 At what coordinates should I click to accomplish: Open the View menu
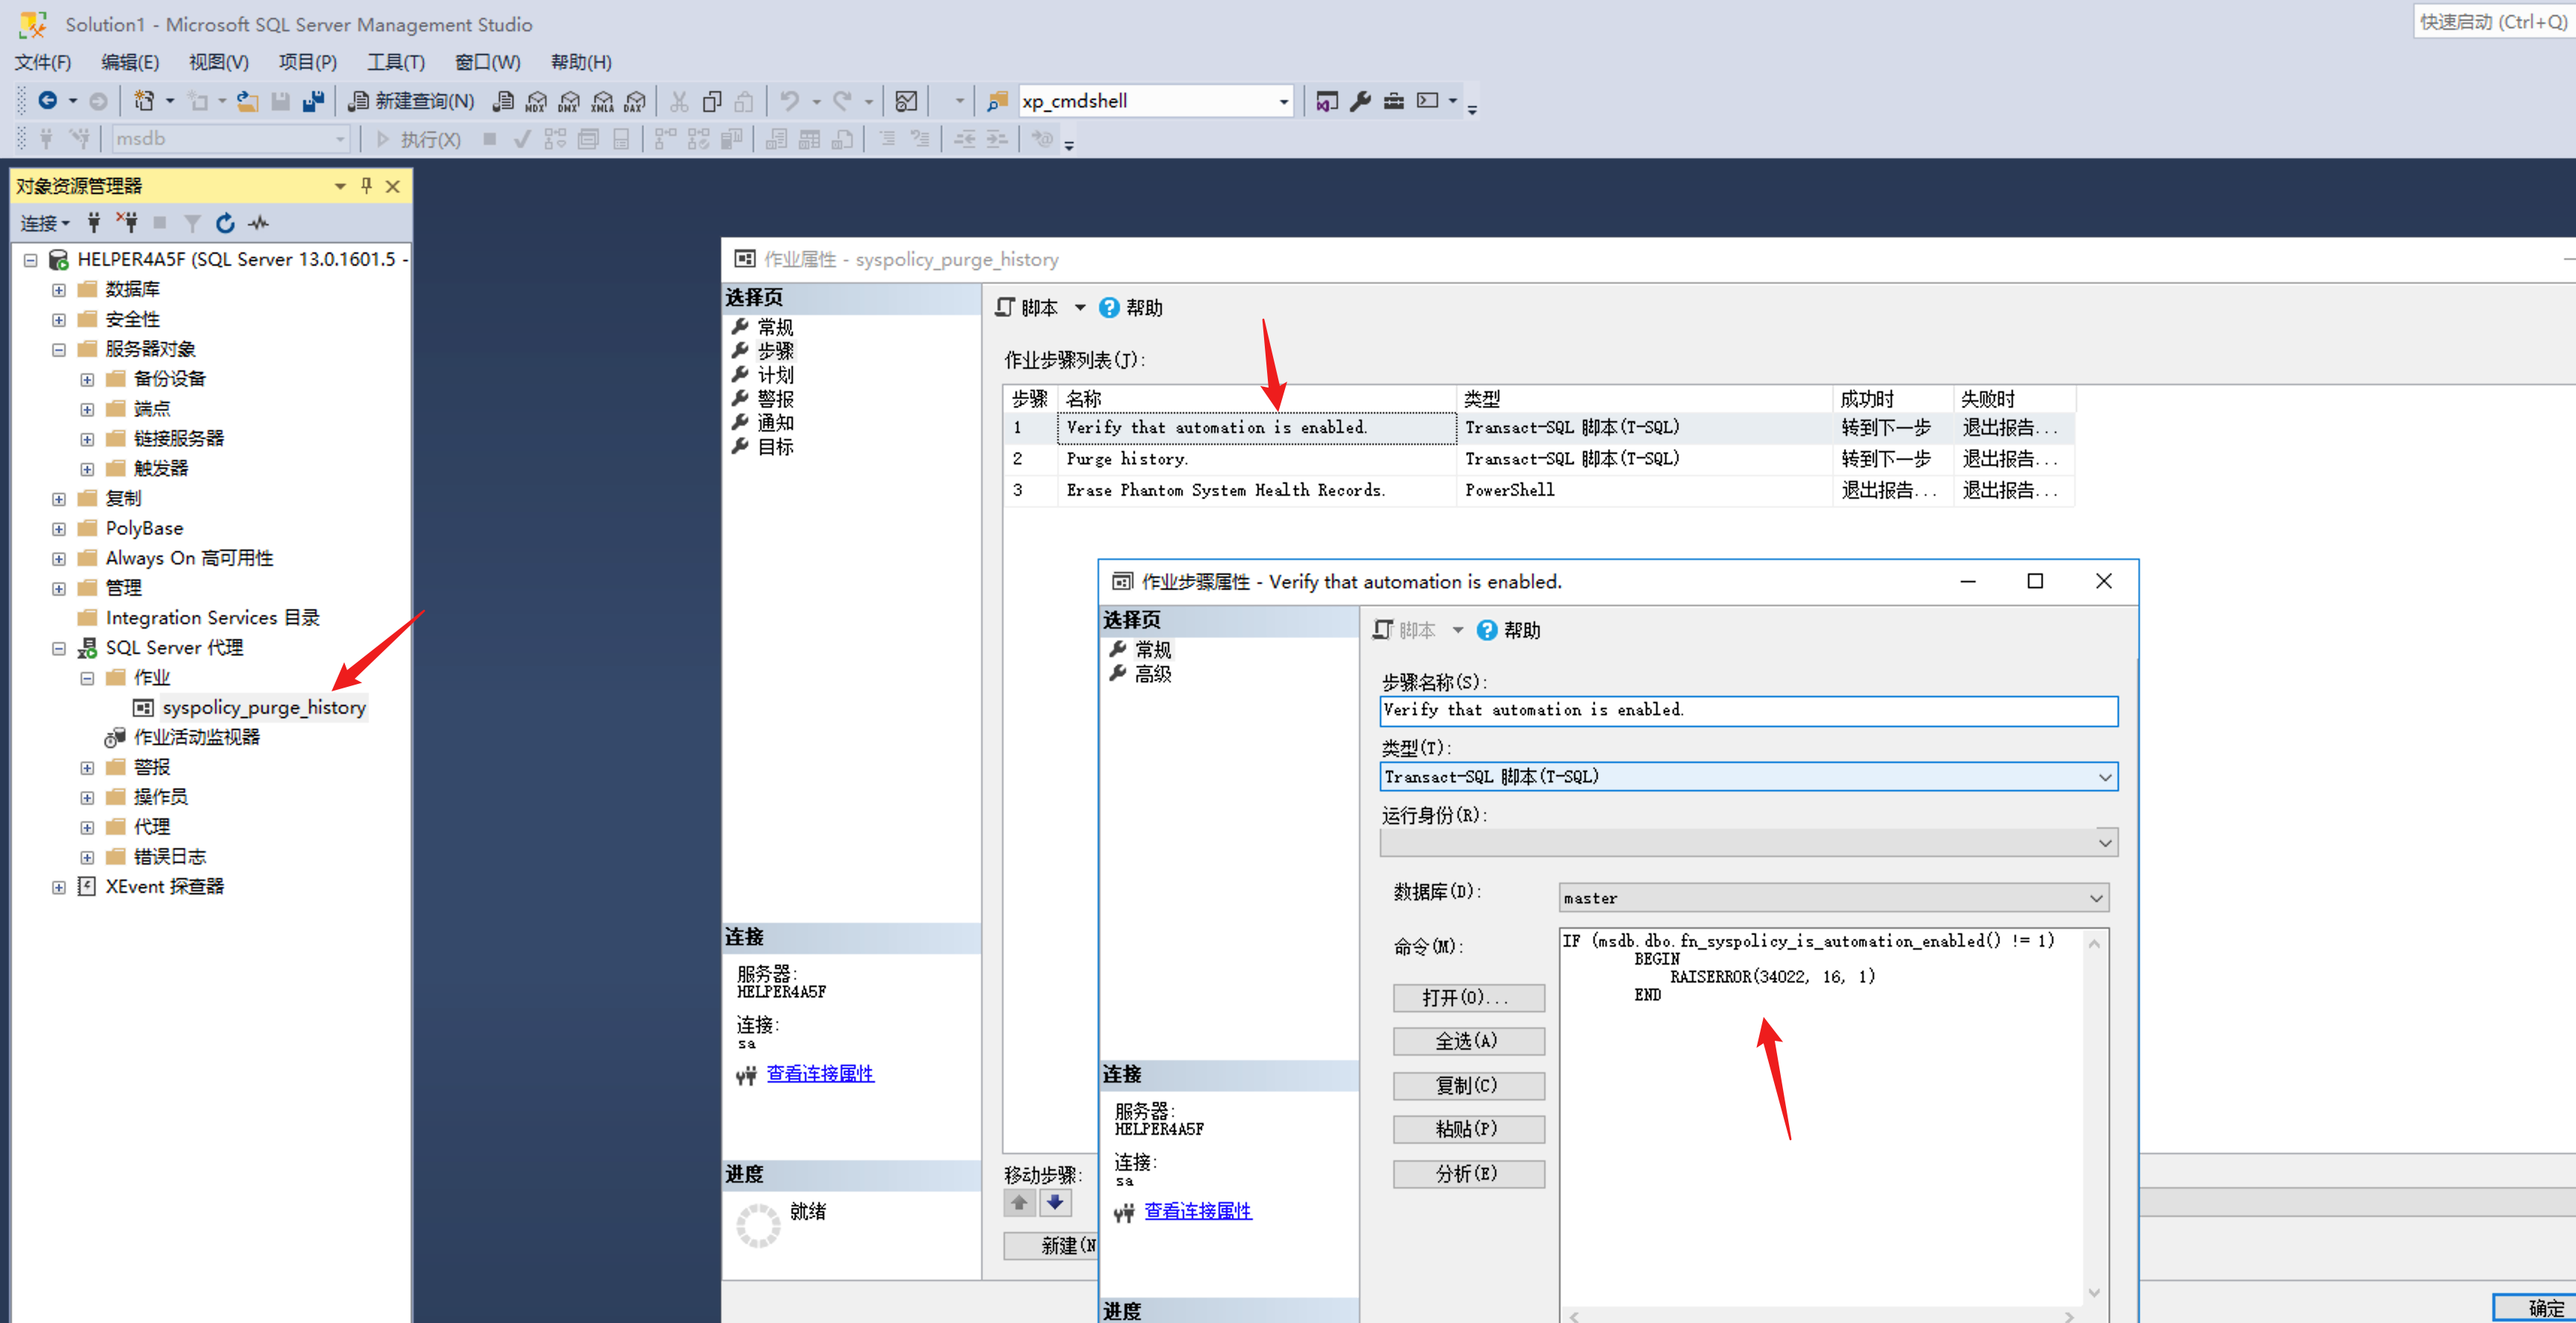point(218,62)
